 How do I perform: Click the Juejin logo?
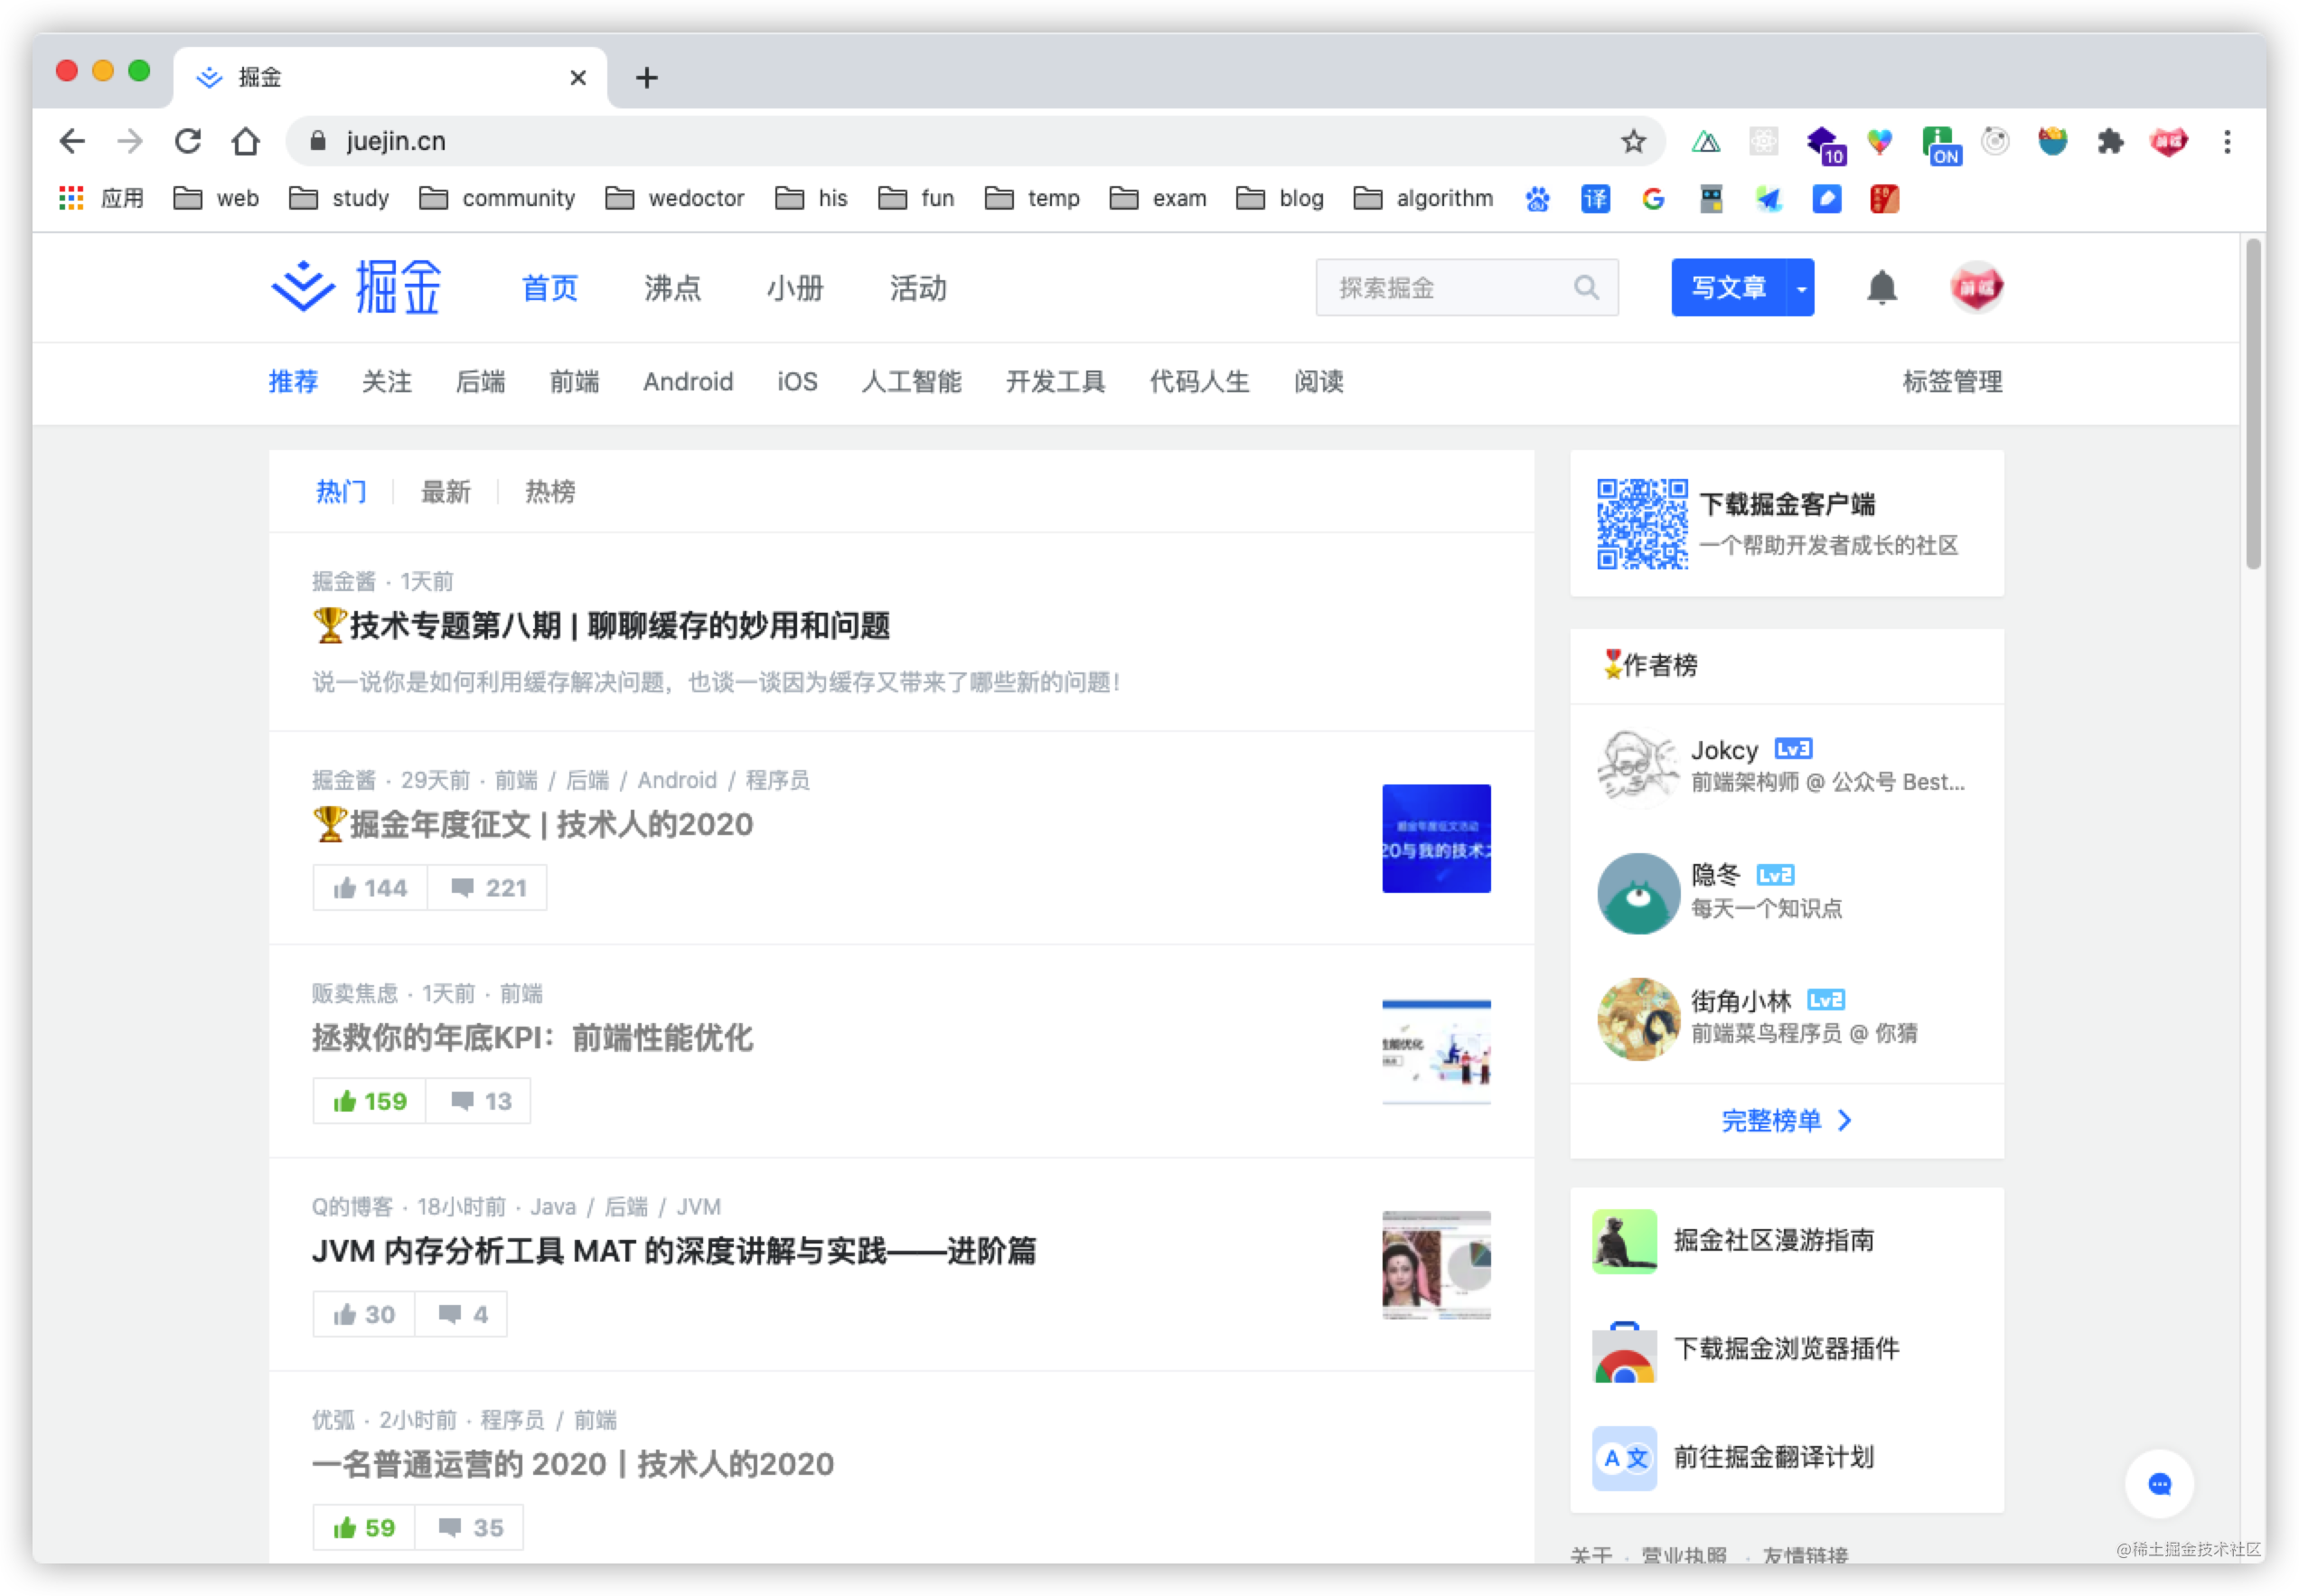[357, 288]
